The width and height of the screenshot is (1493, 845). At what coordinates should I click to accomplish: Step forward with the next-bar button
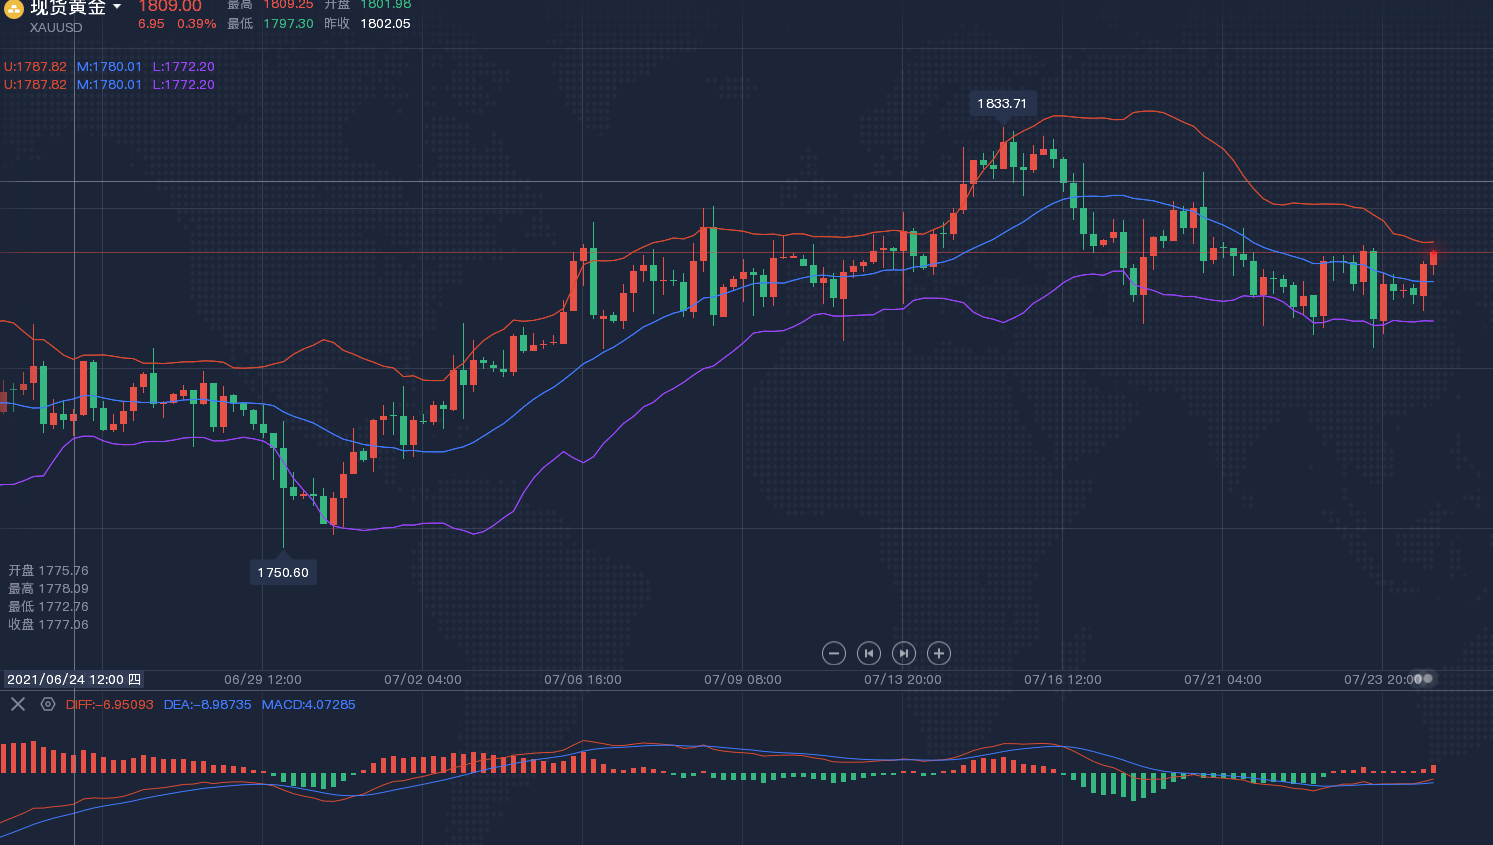tap(903, 653)
